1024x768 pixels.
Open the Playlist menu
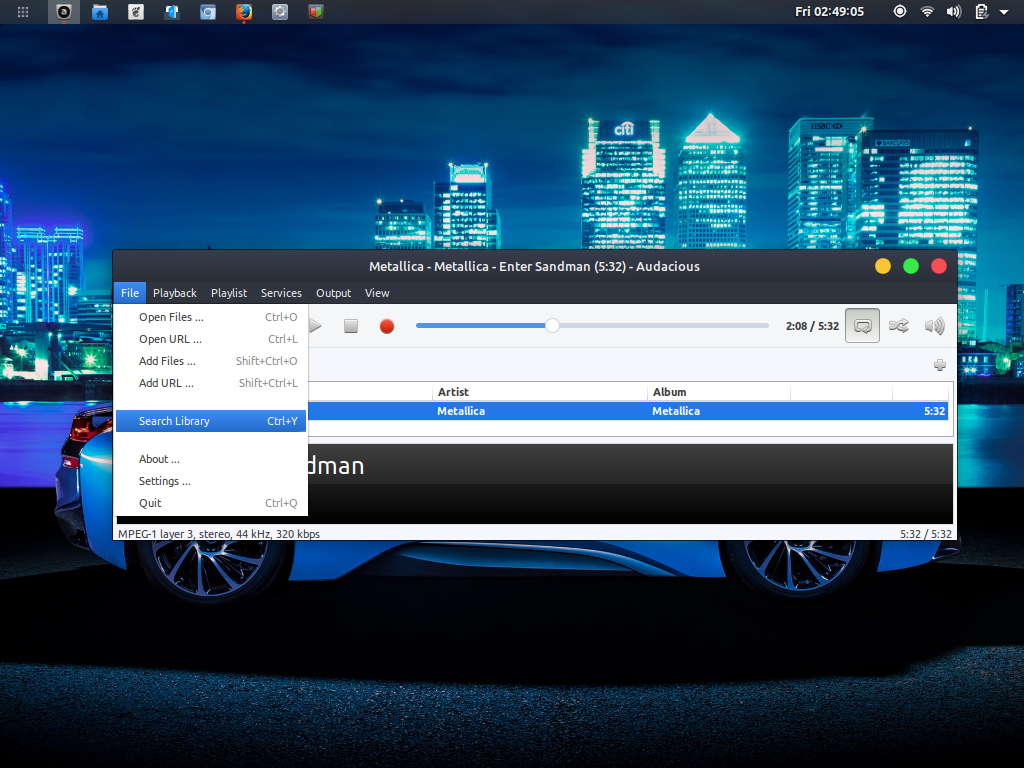pos(229,293)
